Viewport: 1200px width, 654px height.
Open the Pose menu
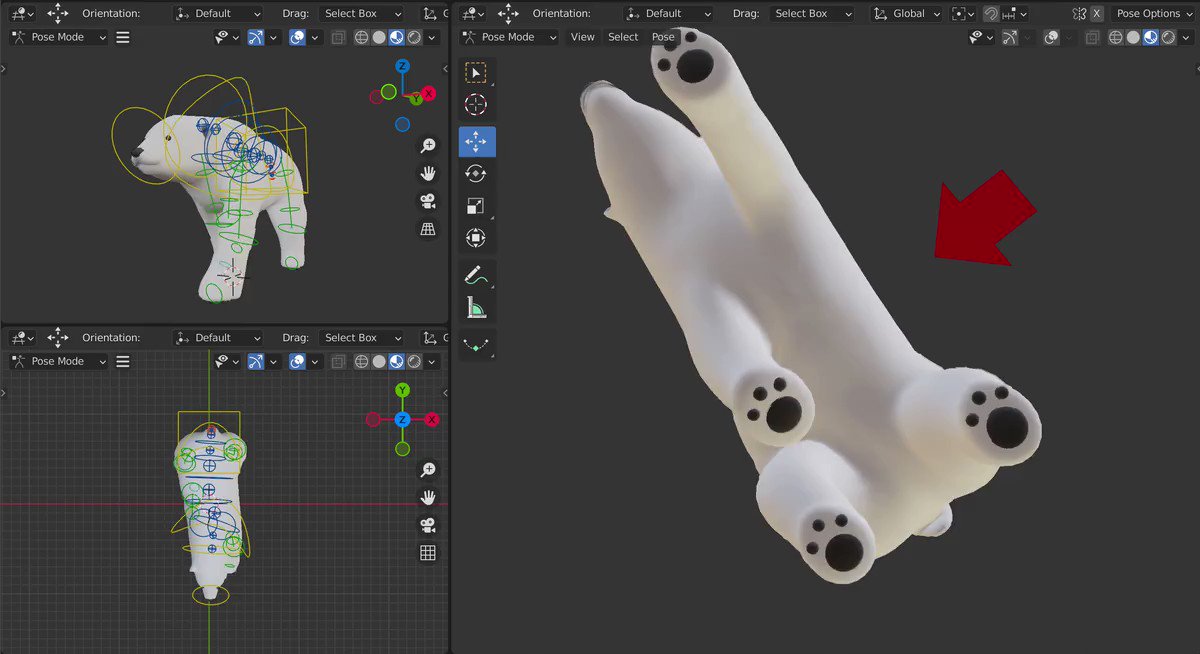click(663, 37)
